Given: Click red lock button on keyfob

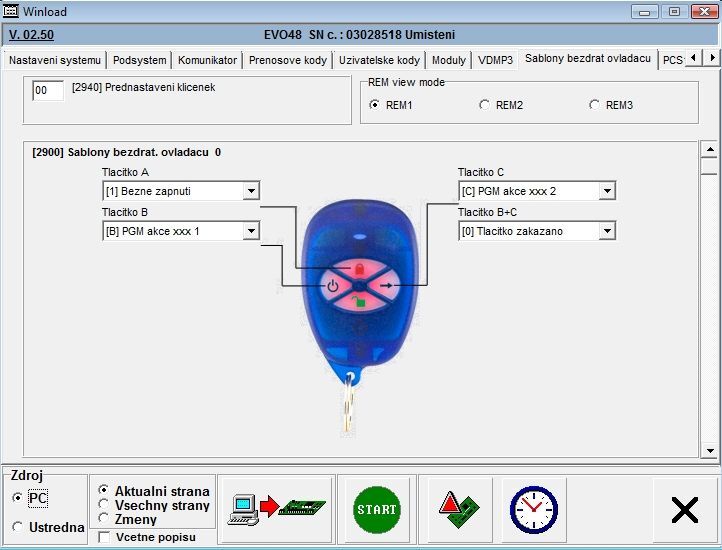Looking at the screenshot, I should 358,269.
